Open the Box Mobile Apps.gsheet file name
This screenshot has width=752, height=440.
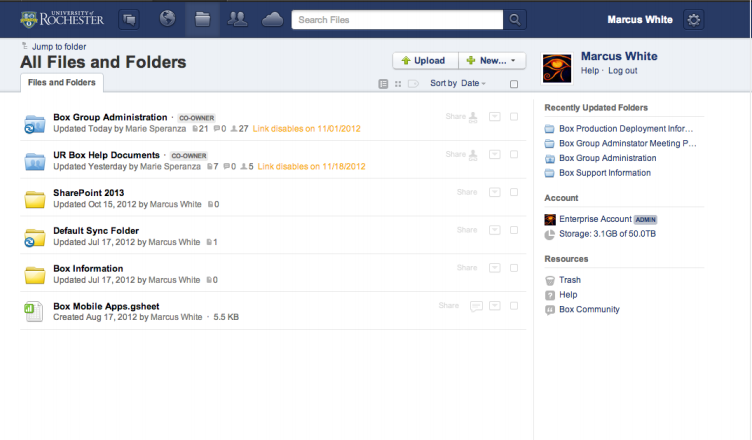coord(106,306)
